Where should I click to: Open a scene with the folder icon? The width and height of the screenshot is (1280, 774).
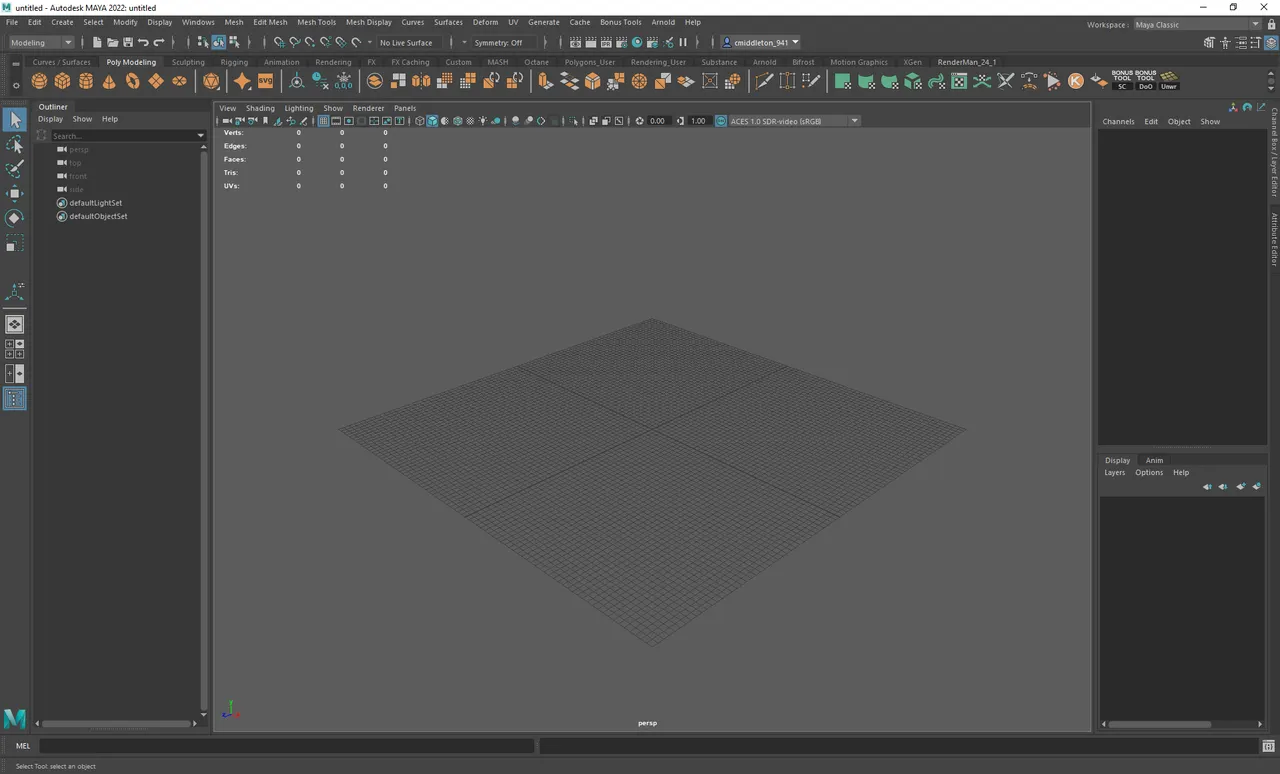click(112, 42)
